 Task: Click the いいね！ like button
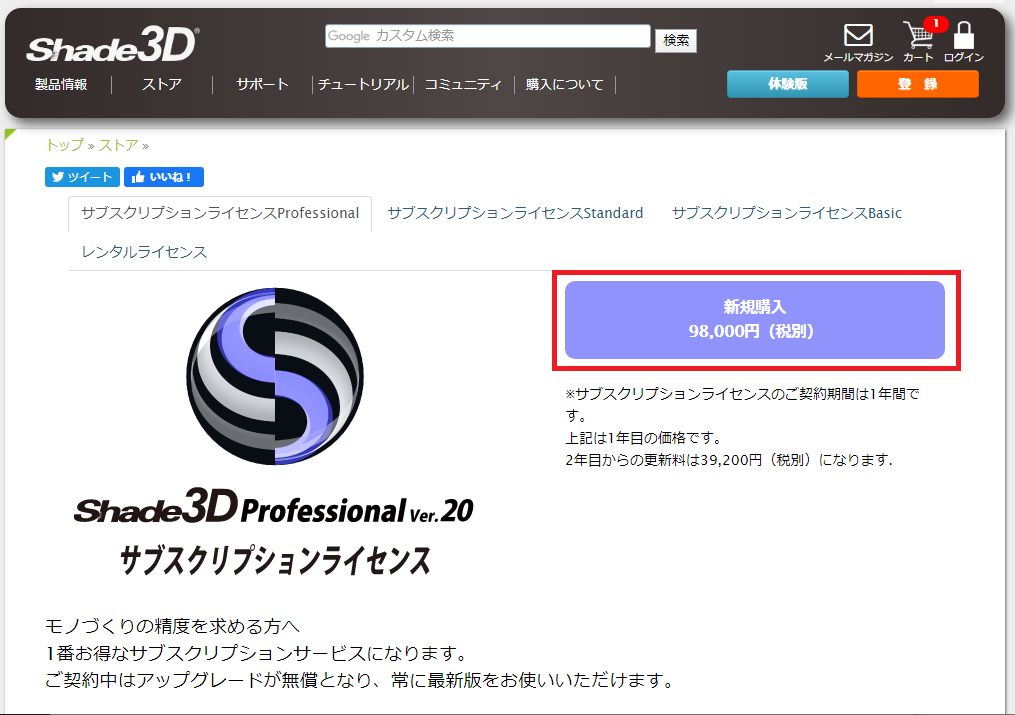pos(164,177)
